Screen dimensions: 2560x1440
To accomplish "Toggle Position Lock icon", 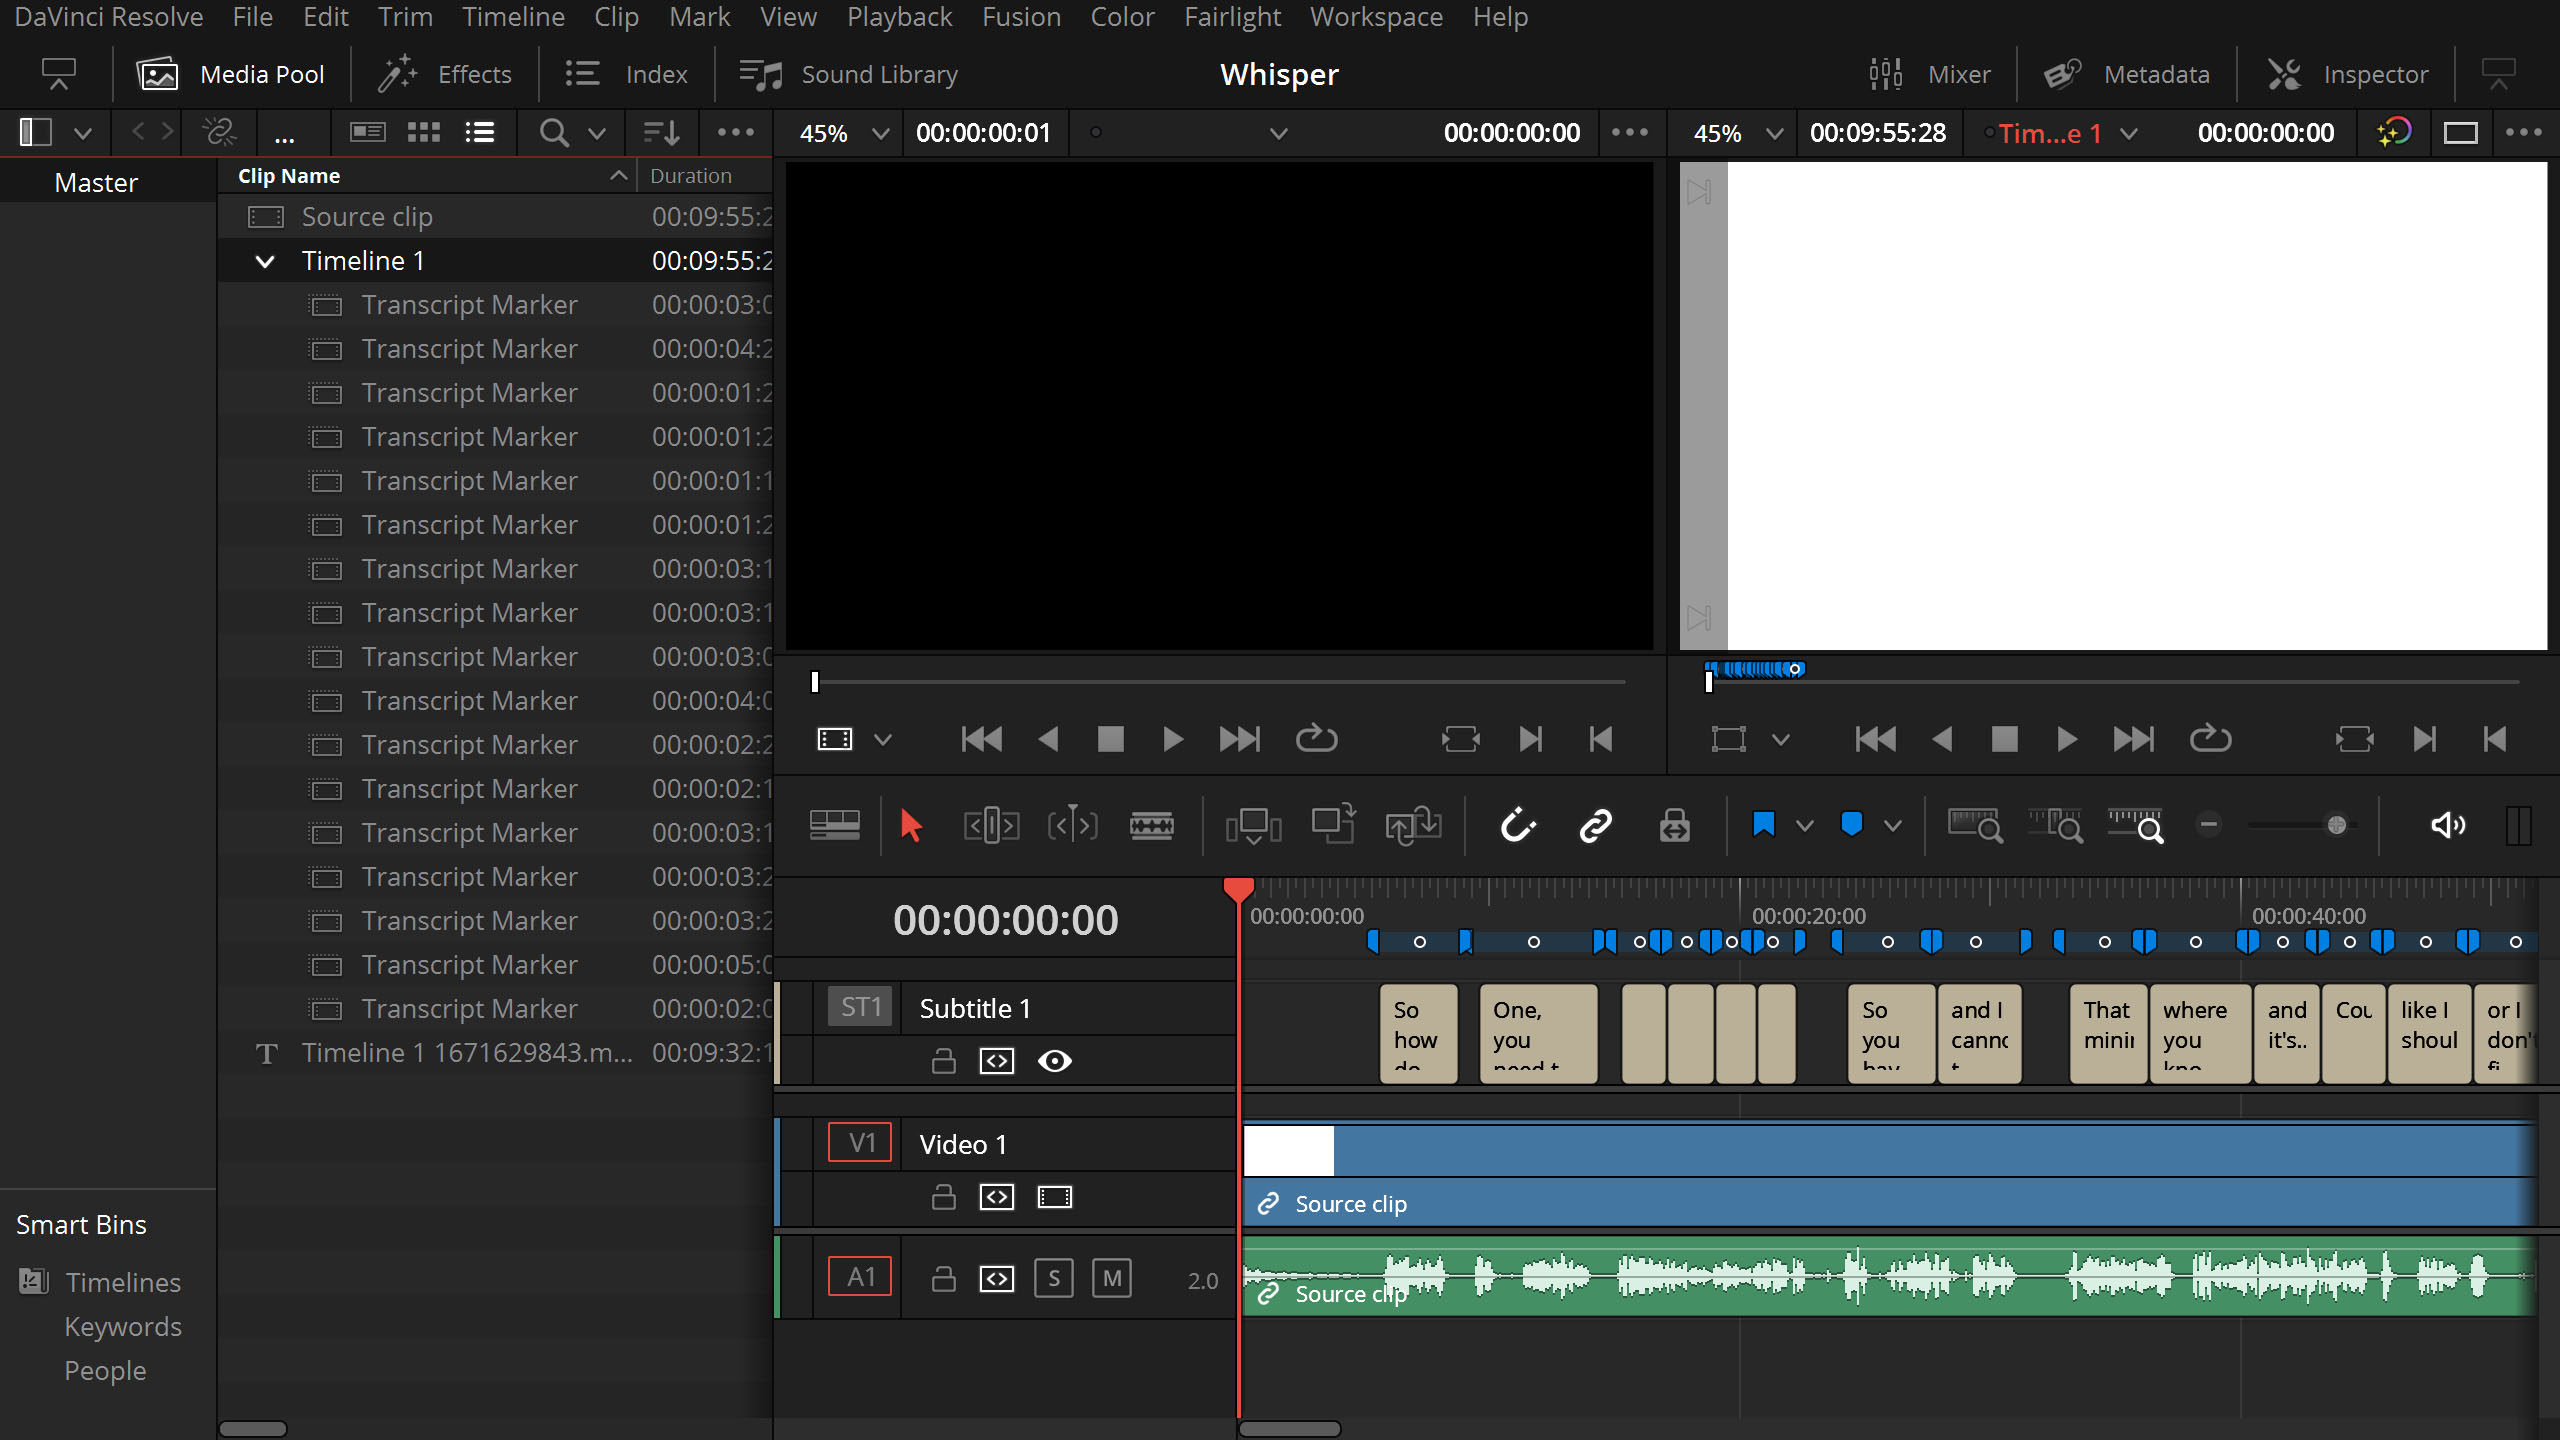I will (1675, 825).
